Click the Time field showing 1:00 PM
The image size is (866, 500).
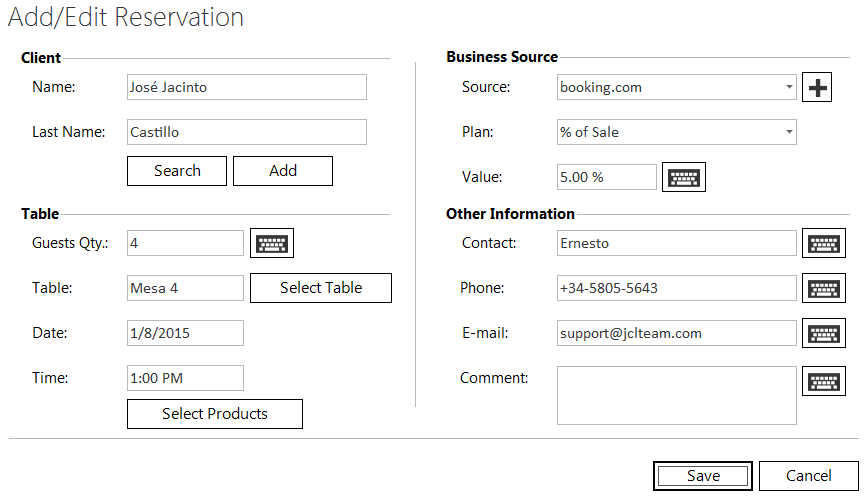185,378
